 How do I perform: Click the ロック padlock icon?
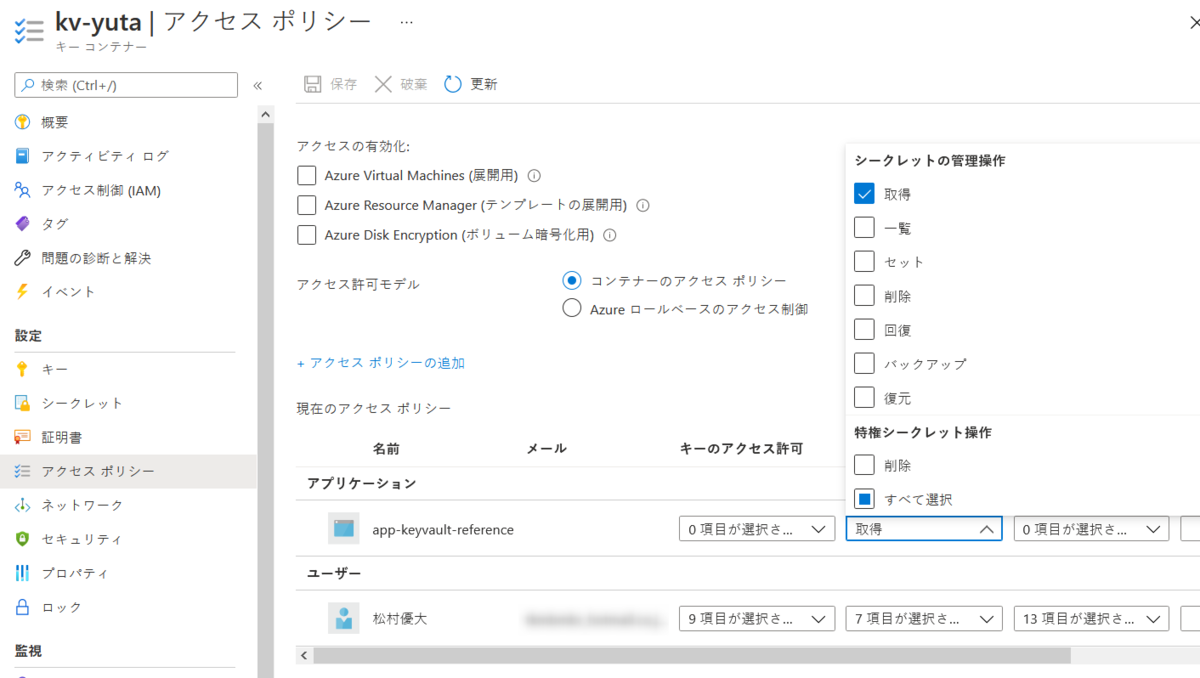click(x=23, y=607)
